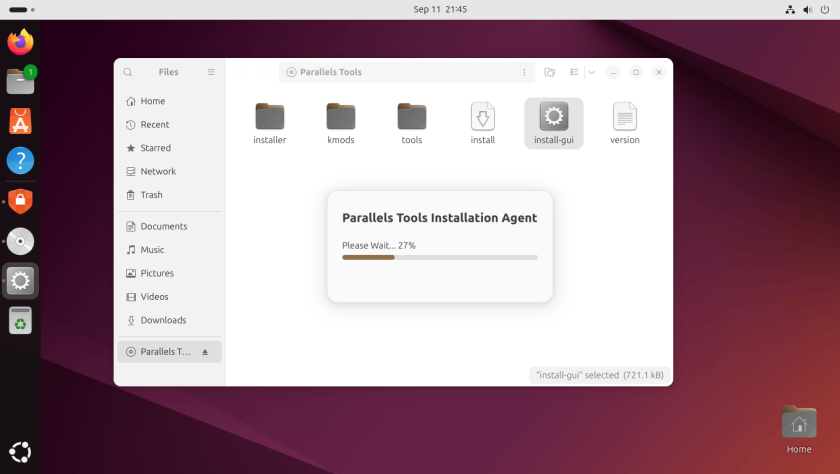Minimize the Files window
The image size is (840, 474).
[x=613, y=72]
